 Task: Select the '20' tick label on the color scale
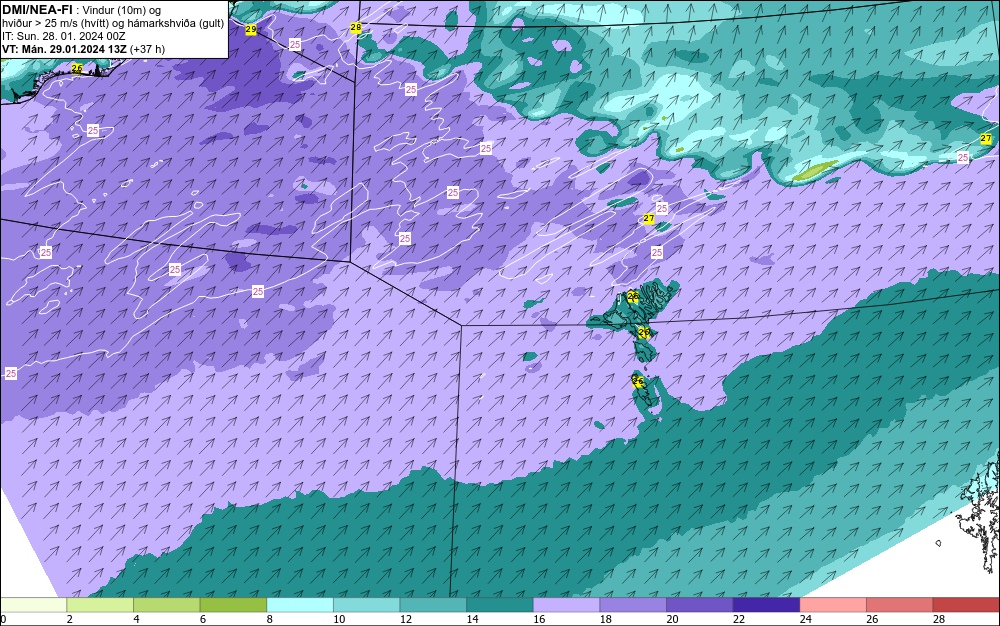(x=672, y=619)
